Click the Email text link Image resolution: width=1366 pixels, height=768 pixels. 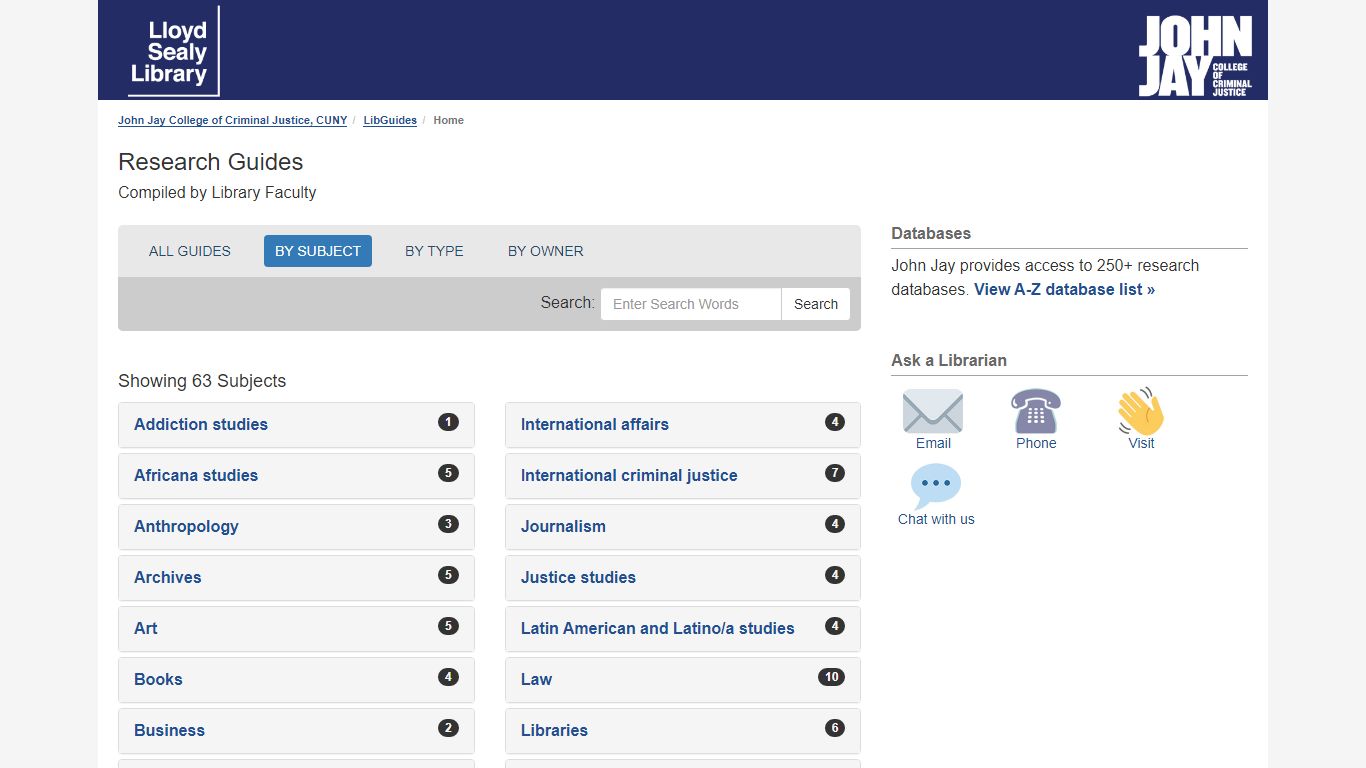pos(933,443)
